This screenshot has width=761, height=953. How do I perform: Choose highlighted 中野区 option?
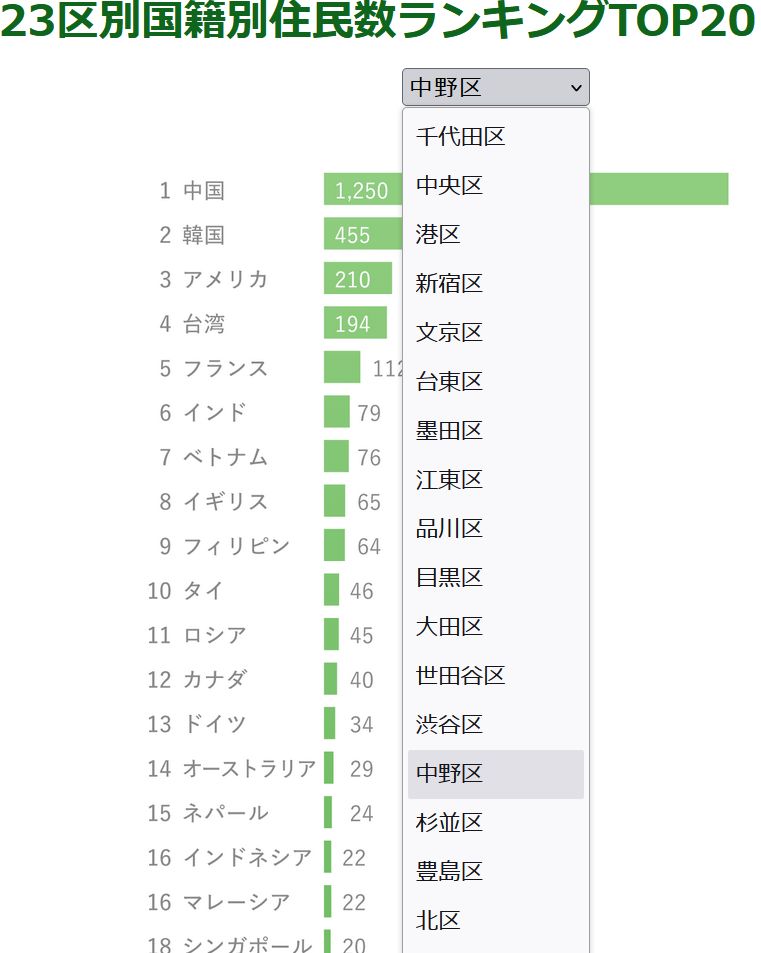click(x=495, y=774)
